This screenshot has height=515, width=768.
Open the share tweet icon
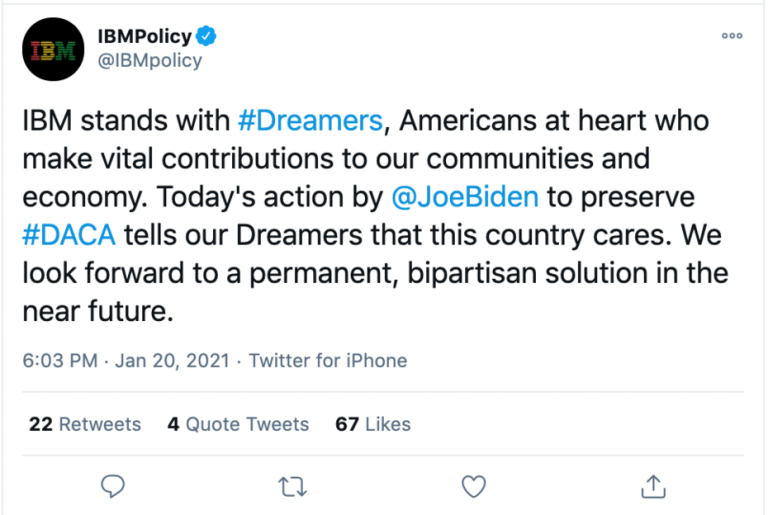point(652,486)
